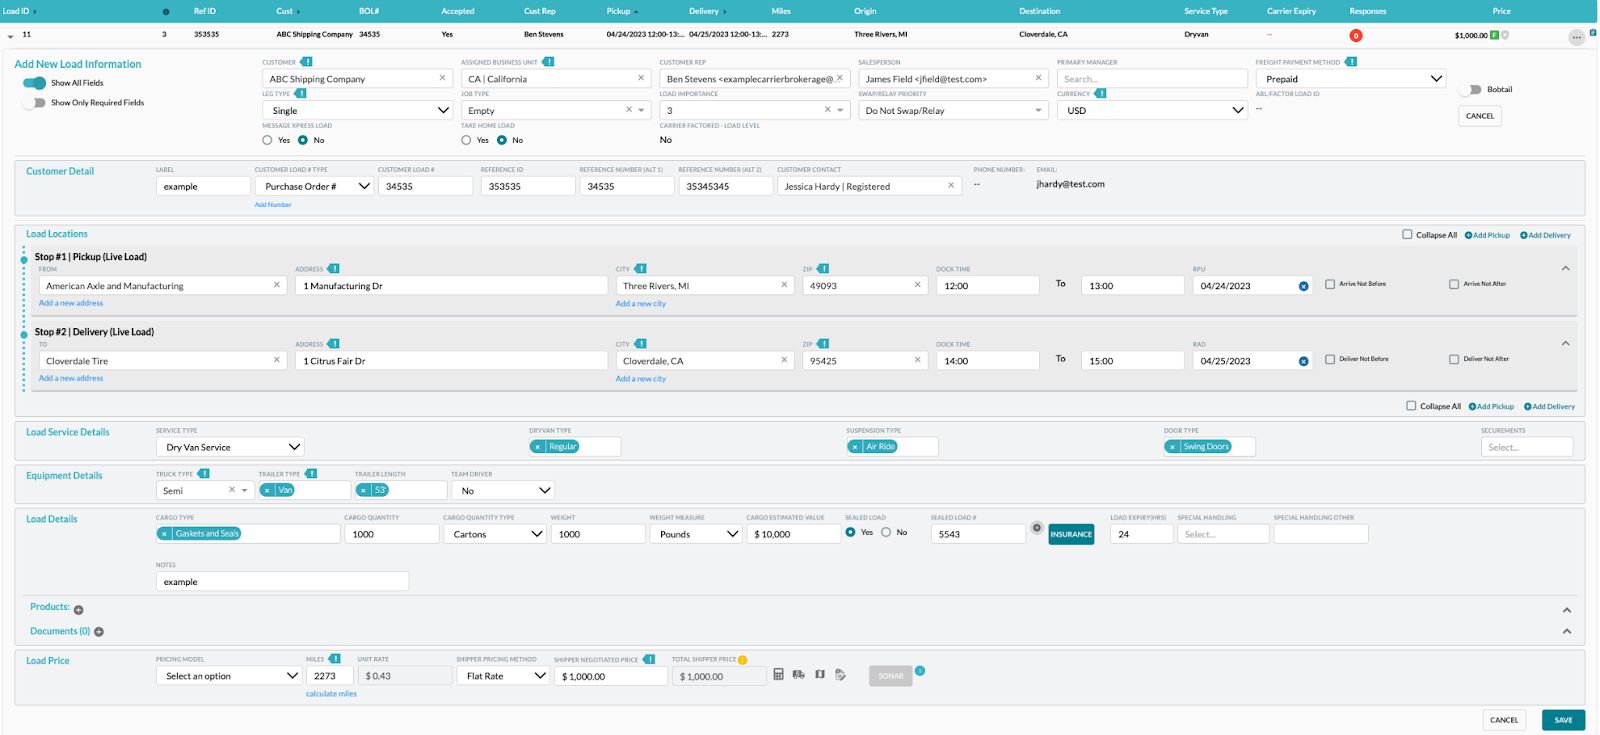
Task: Remove the 53' trailer length tag
Action: [x=363, y=490]
